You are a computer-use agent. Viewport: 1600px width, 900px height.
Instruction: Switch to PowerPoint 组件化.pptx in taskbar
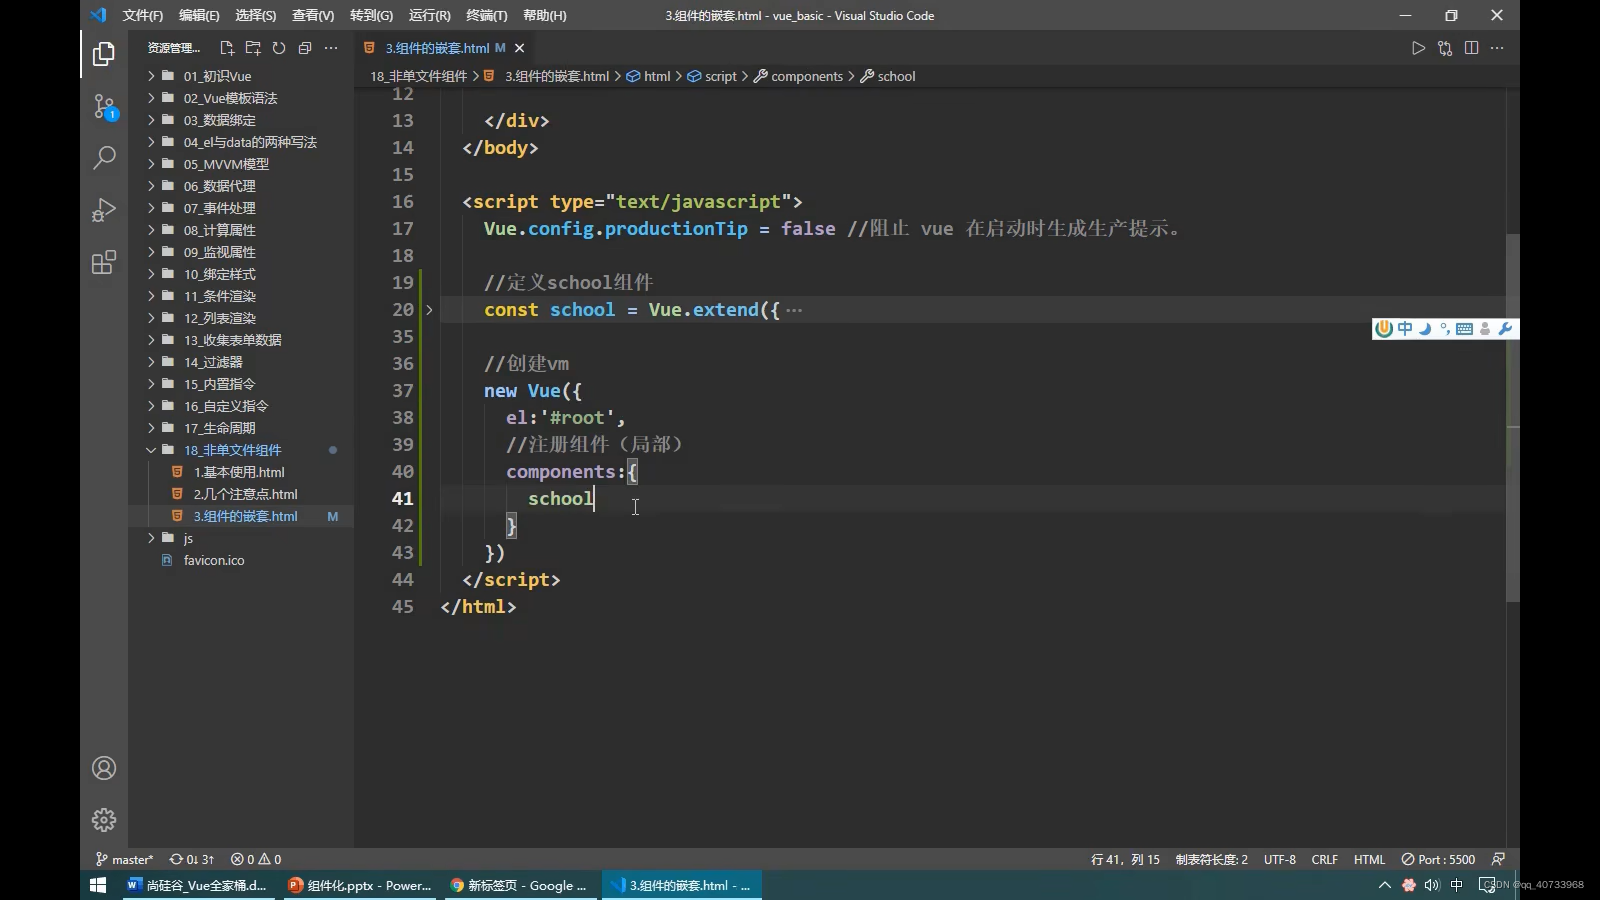[361, 885]
